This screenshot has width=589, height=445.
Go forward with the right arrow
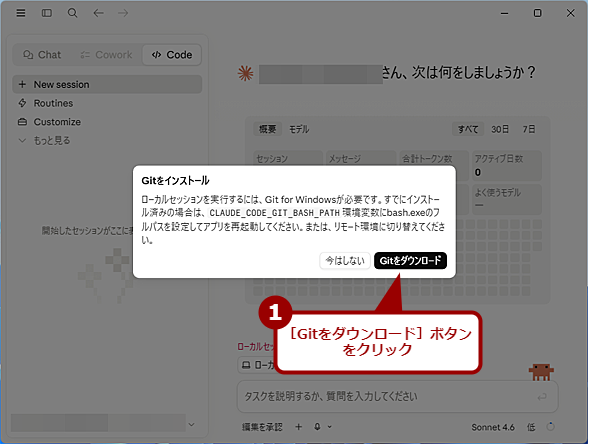point(123,13)
